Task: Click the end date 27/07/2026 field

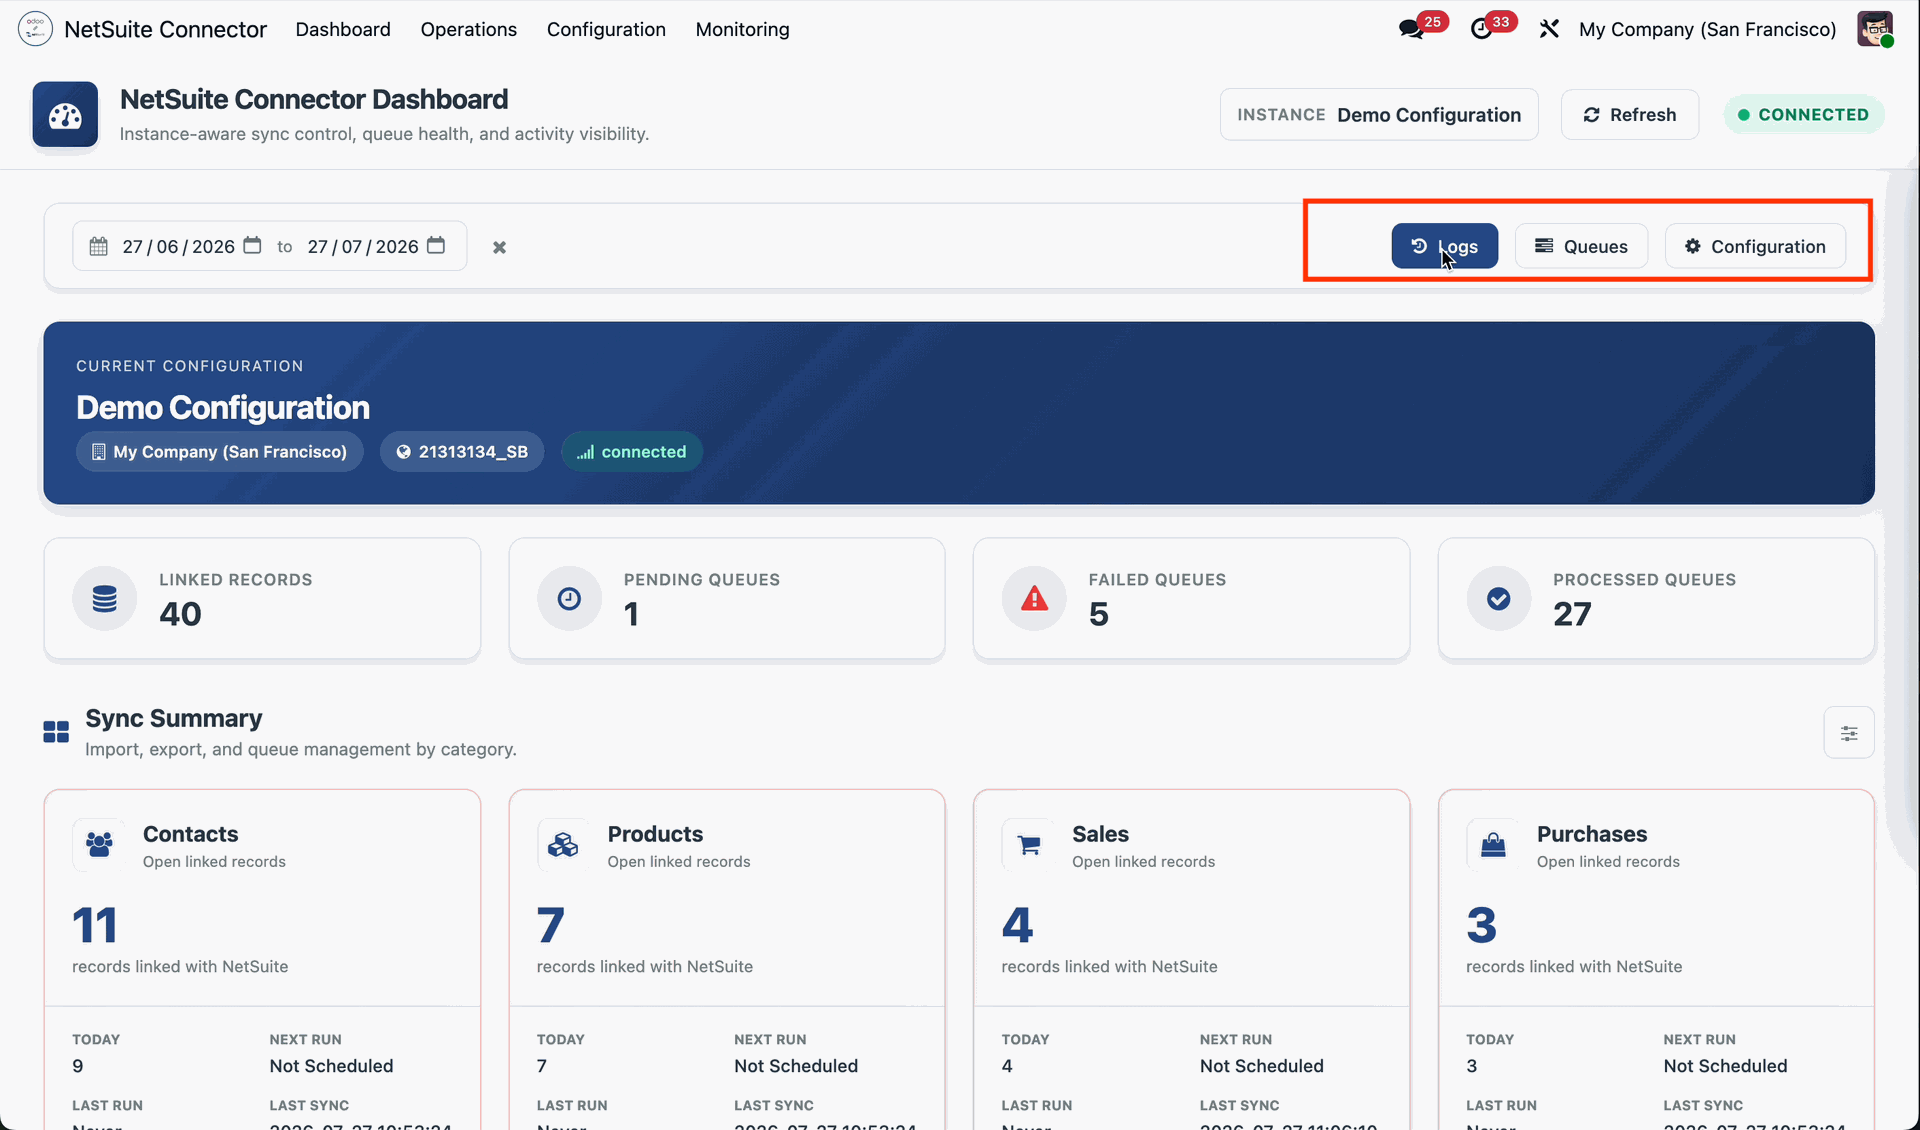Action: point(363,246)
